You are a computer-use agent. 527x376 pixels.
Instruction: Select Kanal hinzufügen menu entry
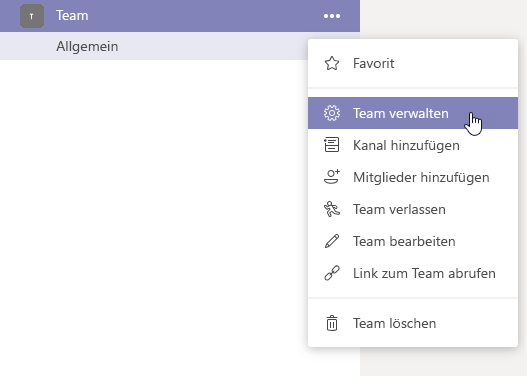(x=413, y=145)
